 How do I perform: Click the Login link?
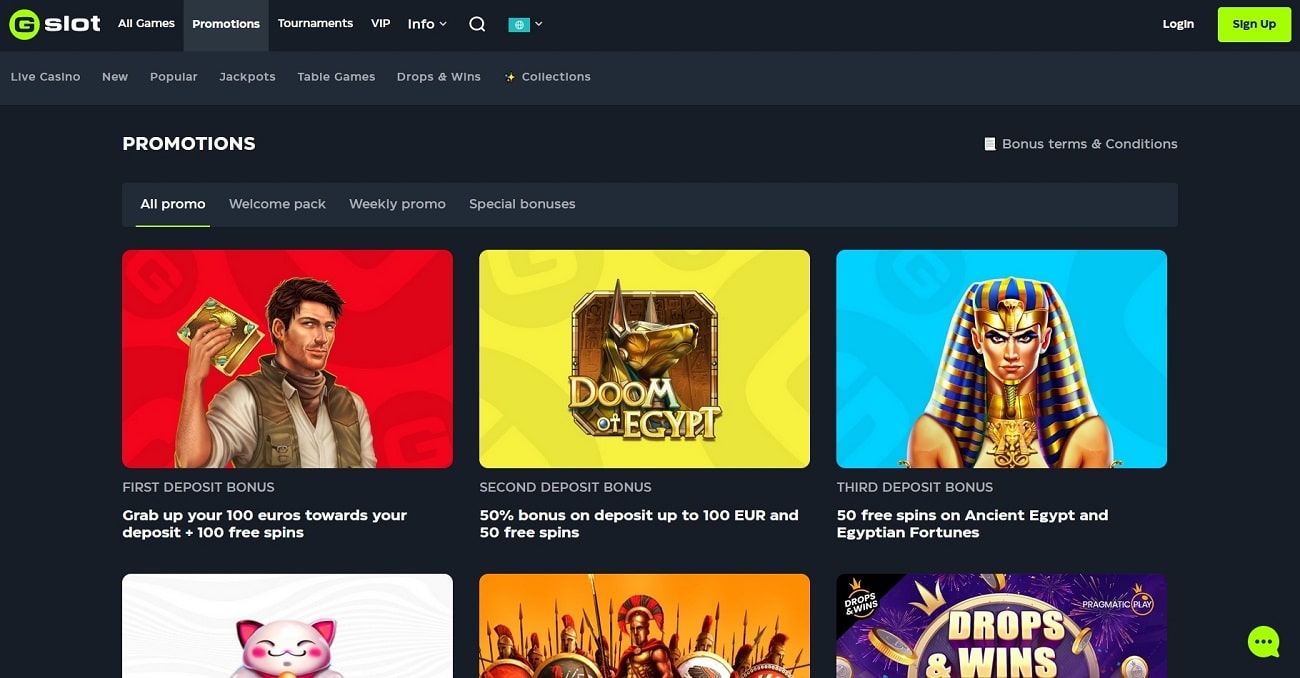tap(1178, 24)
